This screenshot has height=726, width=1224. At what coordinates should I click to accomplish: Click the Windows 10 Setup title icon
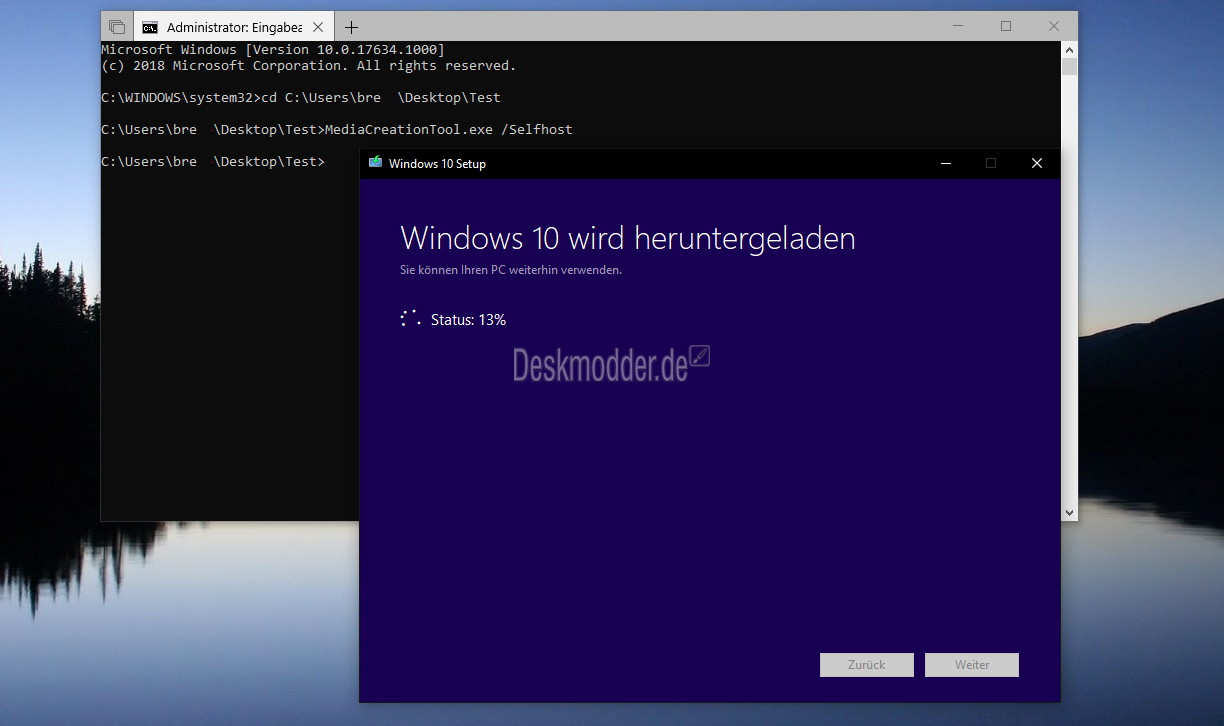click(376, 163)
